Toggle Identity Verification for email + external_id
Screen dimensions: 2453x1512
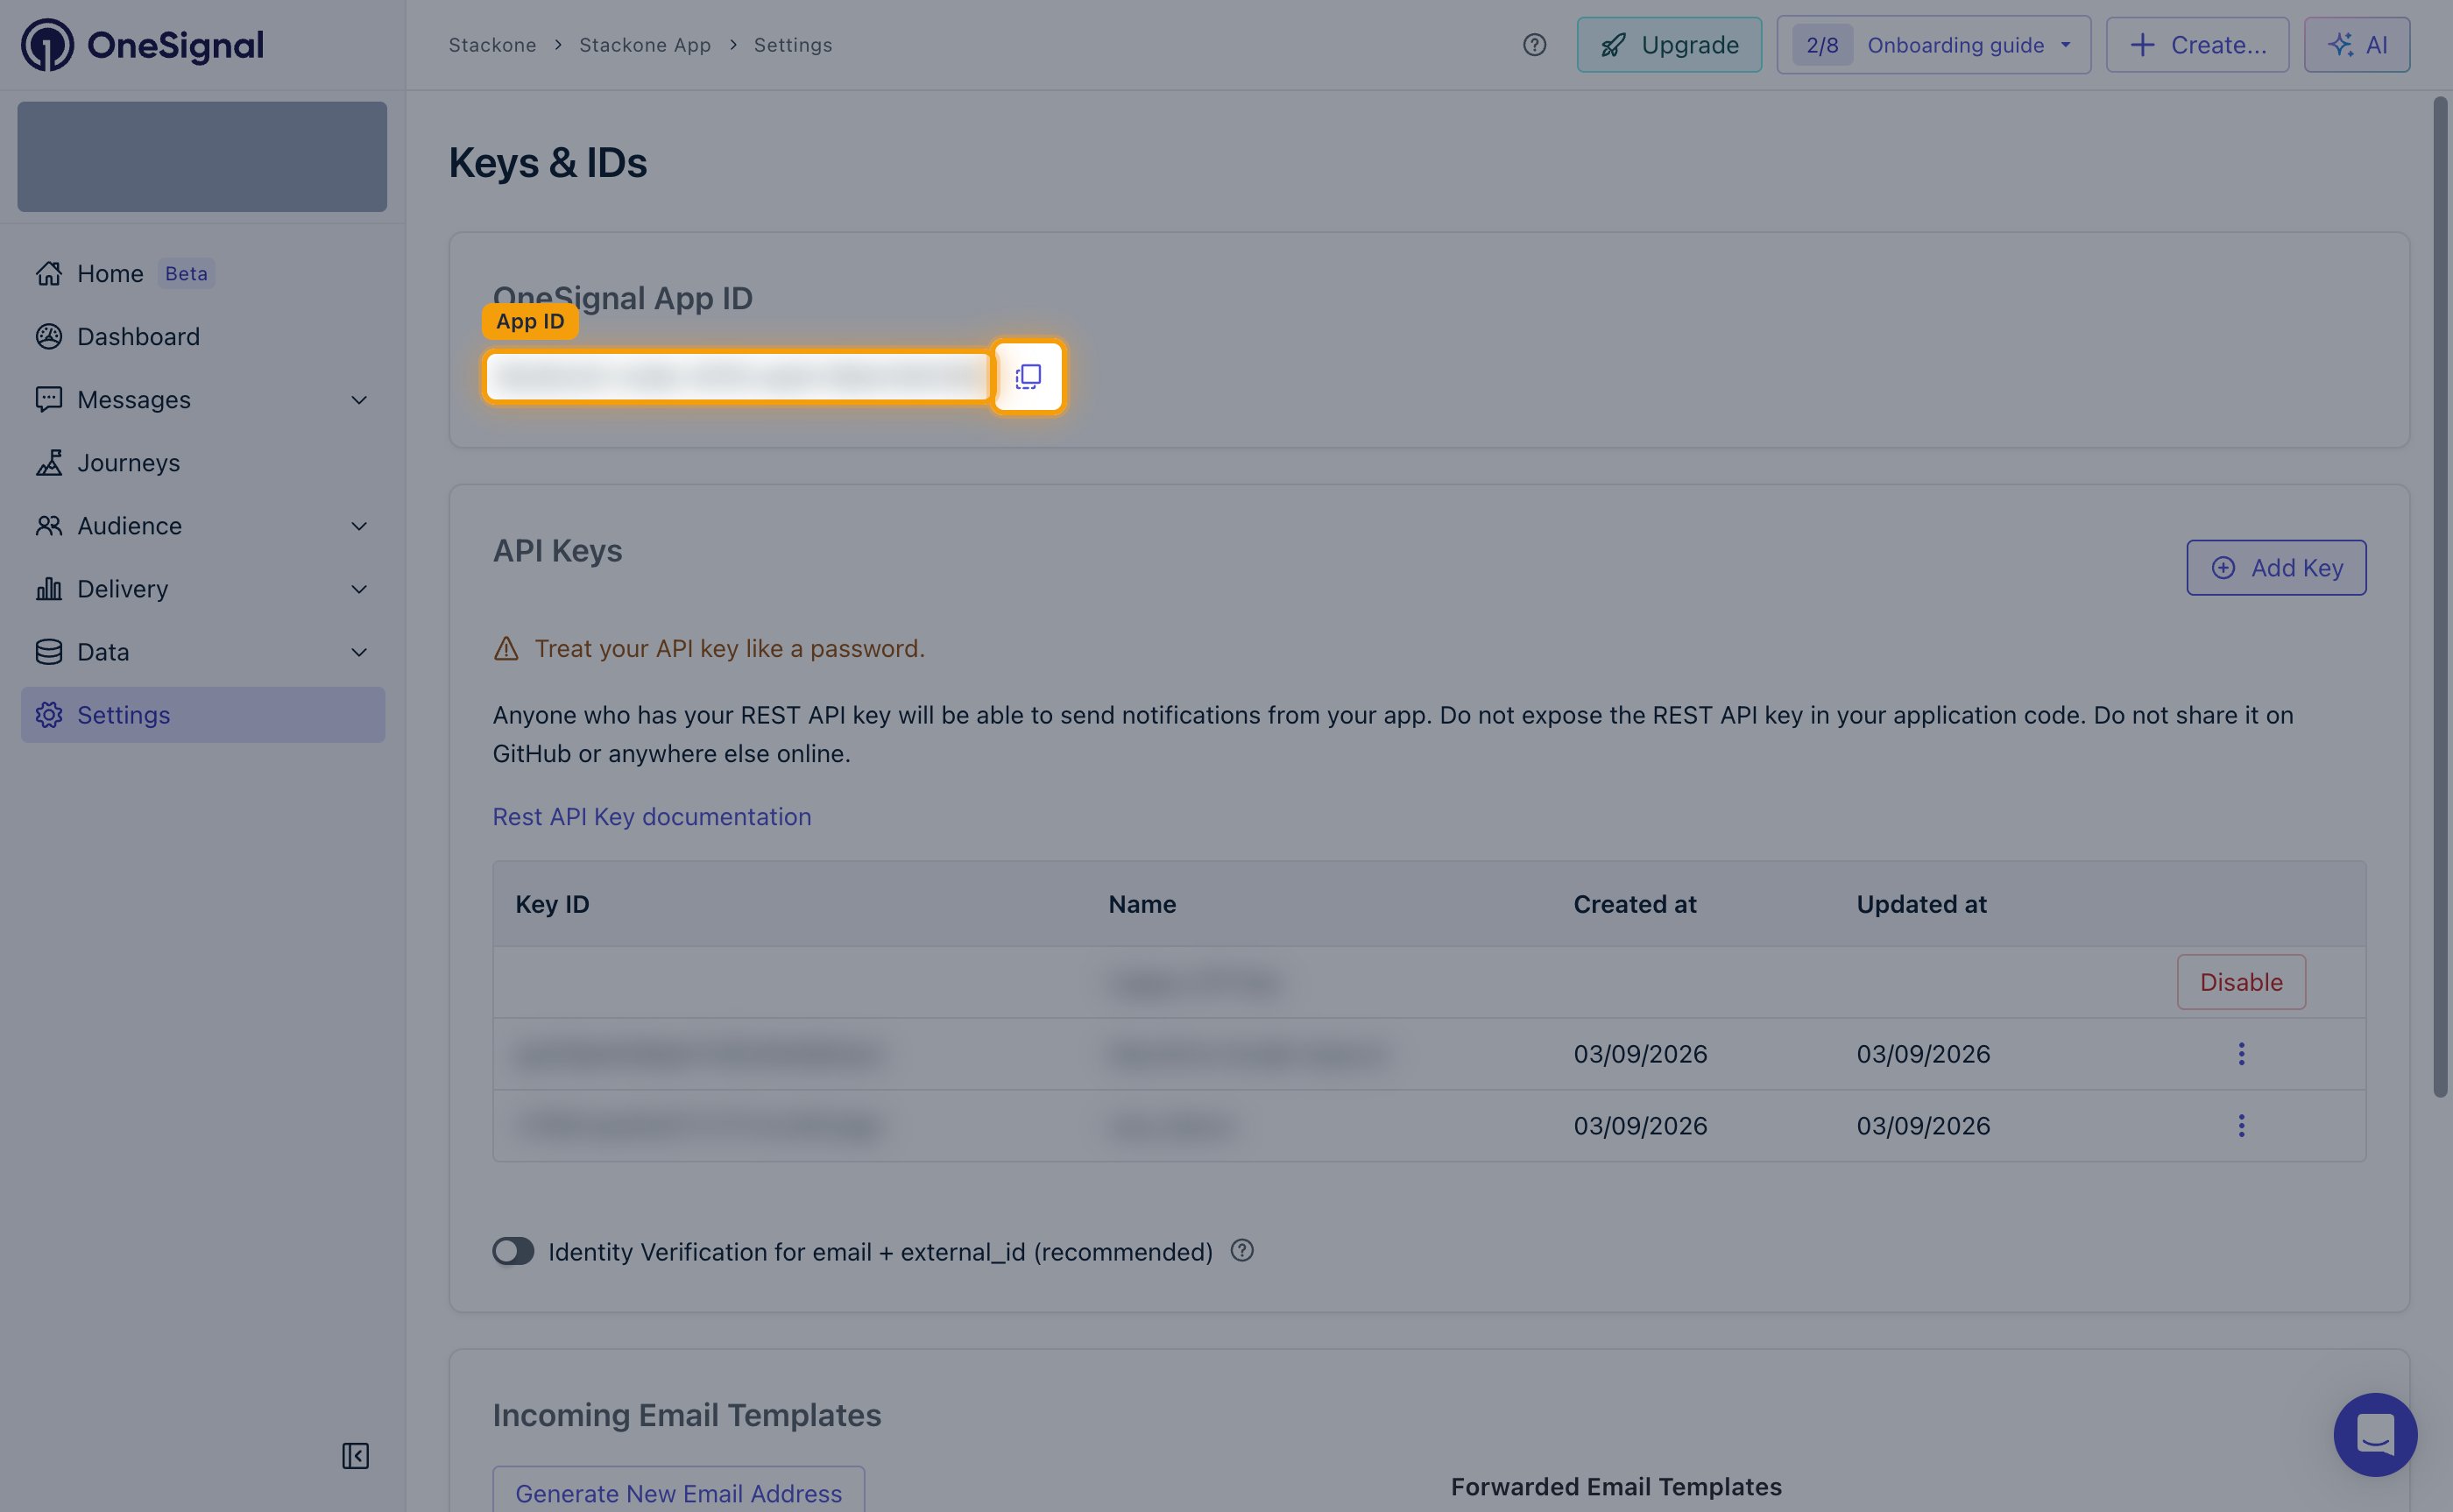pyautogui.click(x=513, y=1251)
